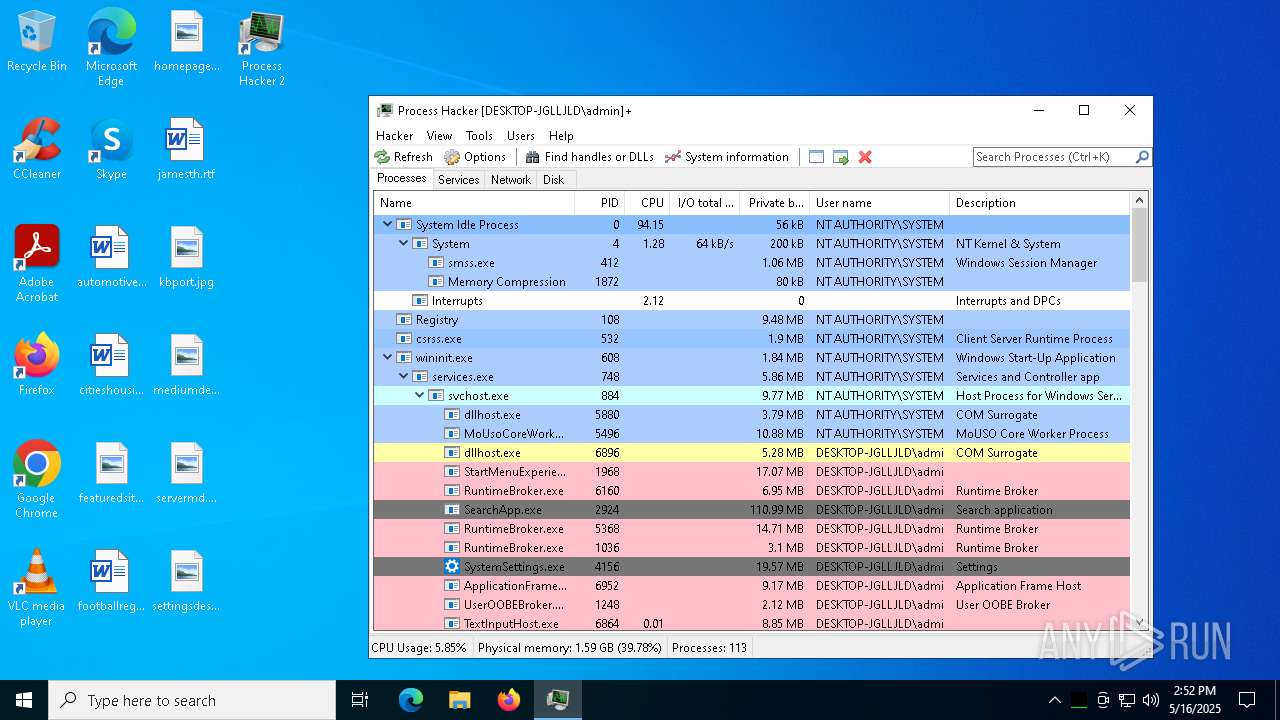Open Task View on taskbar
The width and height of the screenshot is (1280, 720).
pyautogui.click(x=360, y=700)
